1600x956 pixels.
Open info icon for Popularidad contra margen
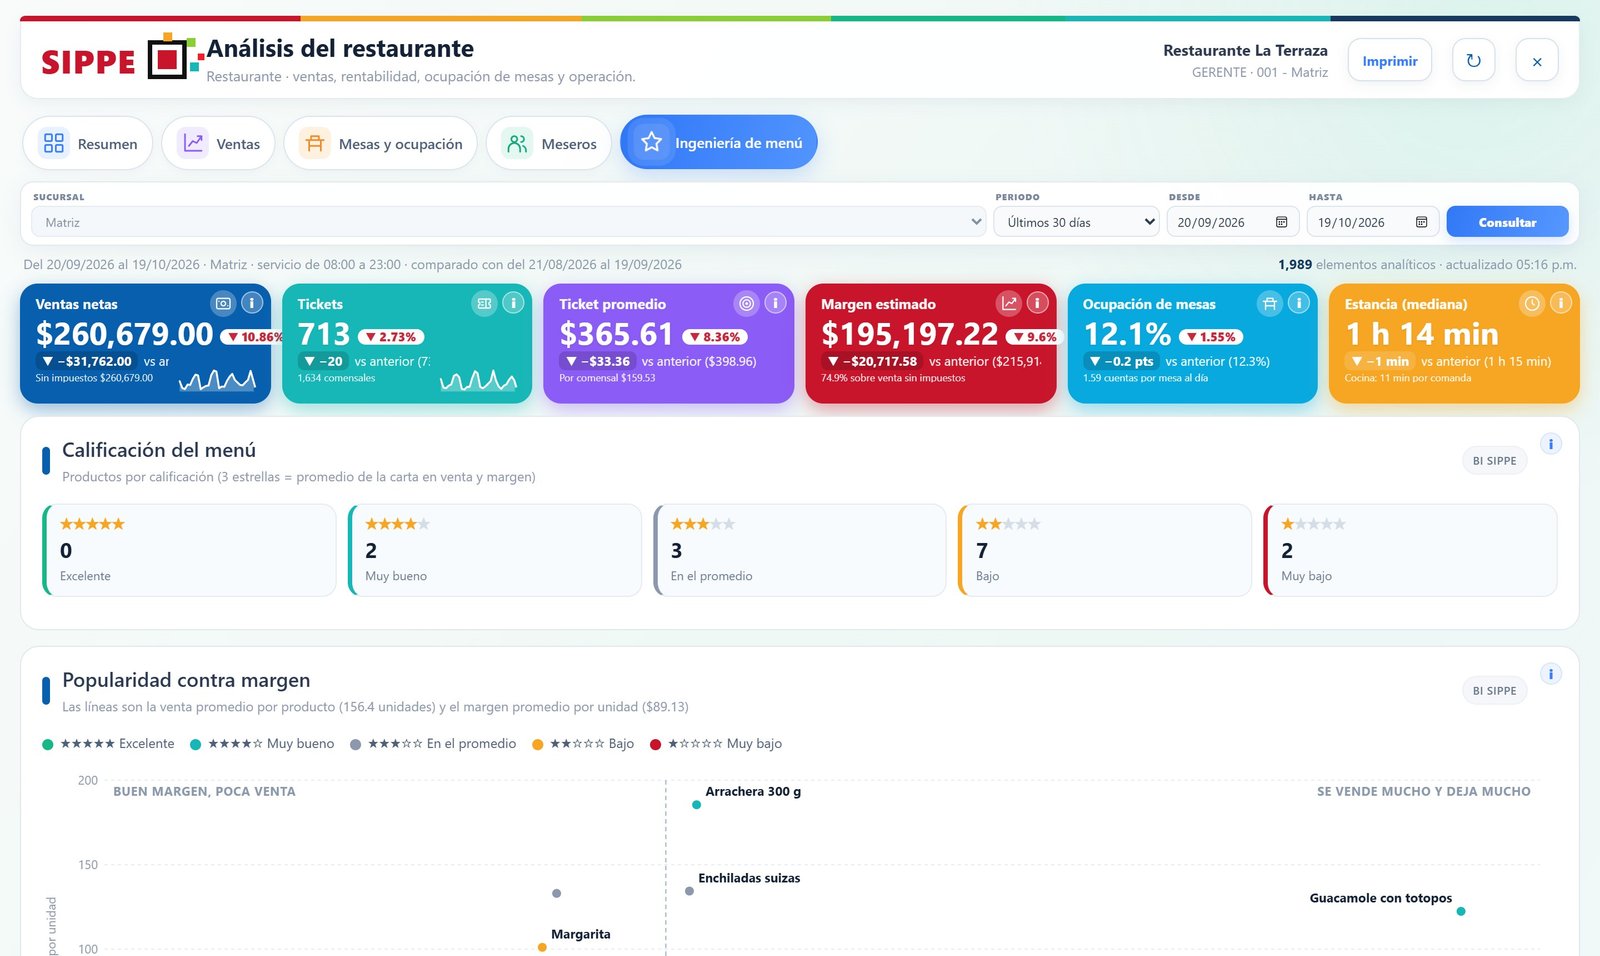point(1551,674)
